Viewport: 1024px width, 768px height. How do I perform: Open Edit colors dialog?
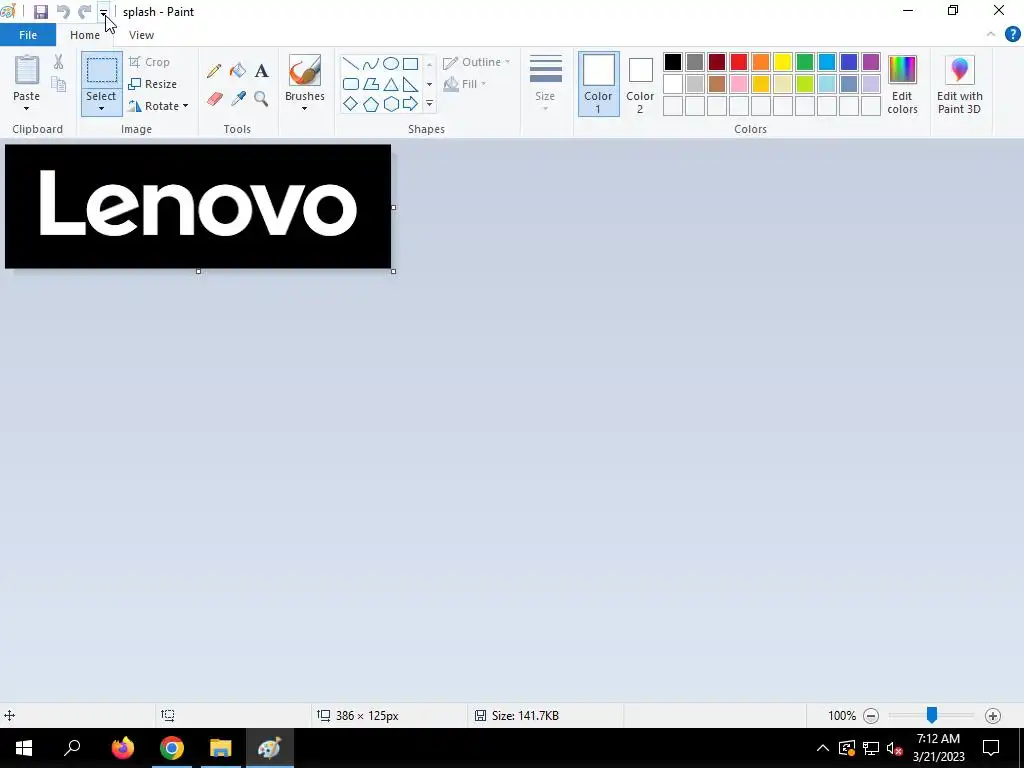click(x=902, y=85)
